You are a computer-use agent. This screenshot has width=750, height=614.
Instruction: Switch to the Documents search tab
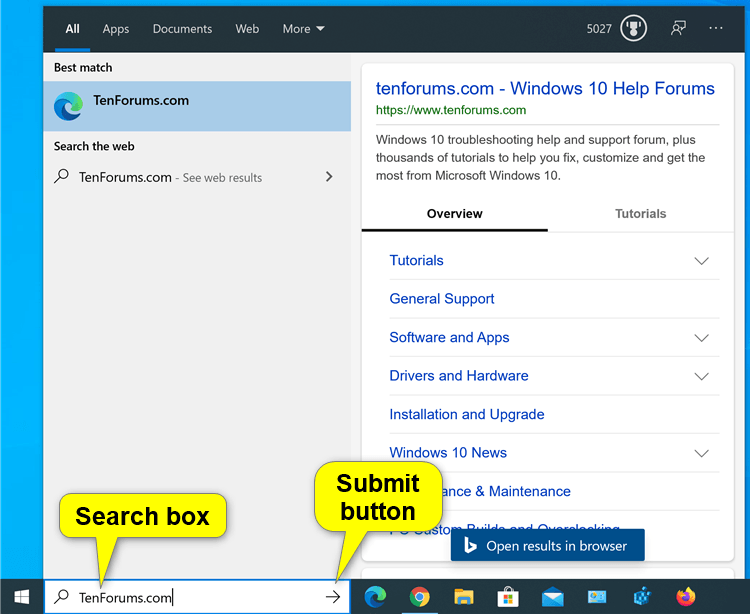tap(182, 29)
